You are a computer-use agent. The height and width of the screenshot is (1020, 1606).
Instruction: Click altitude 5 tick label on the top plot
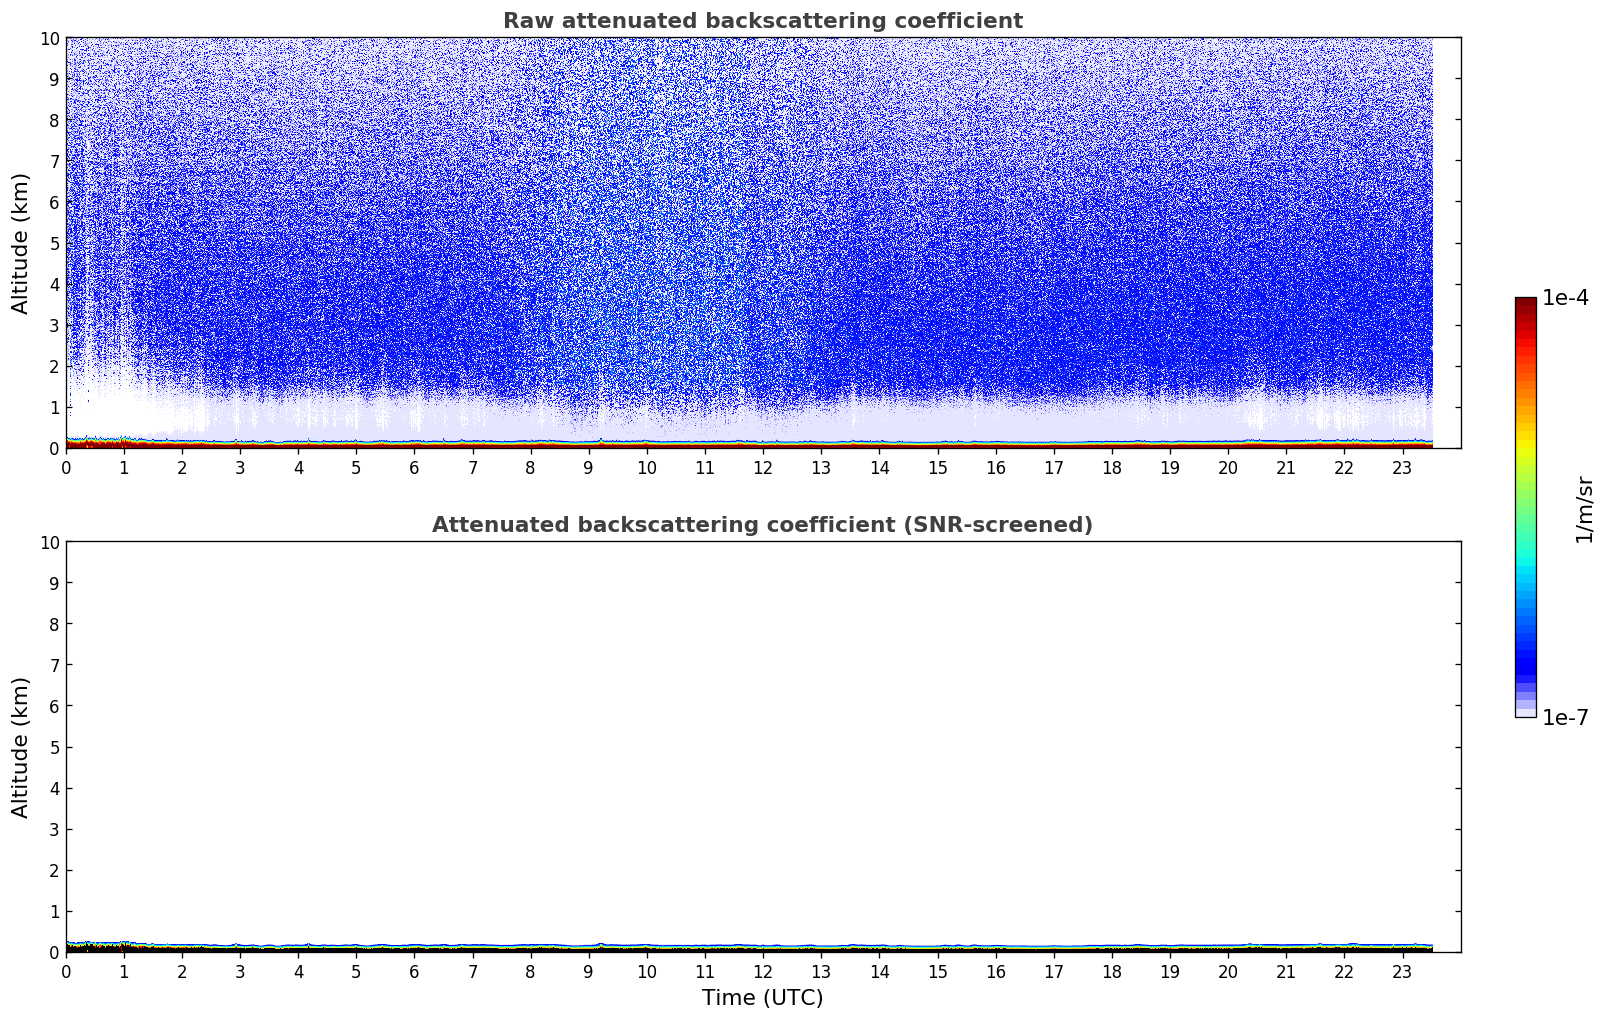point(54,243)
